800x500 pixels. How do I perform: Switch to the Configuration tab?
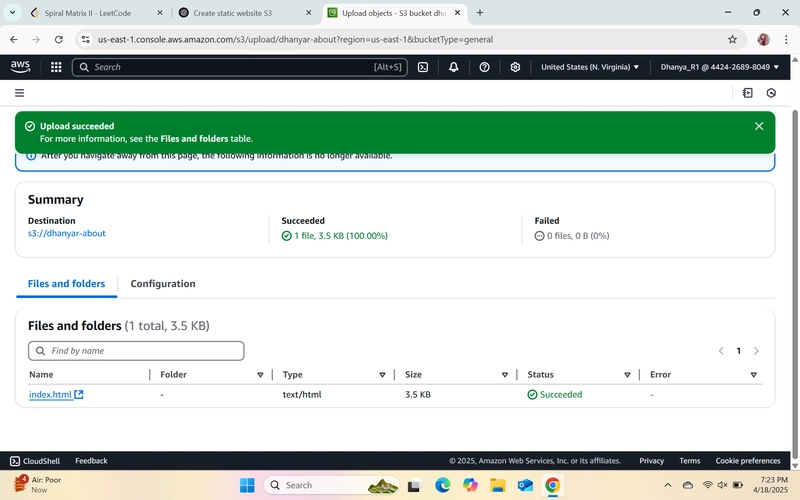tap(163, 284)
